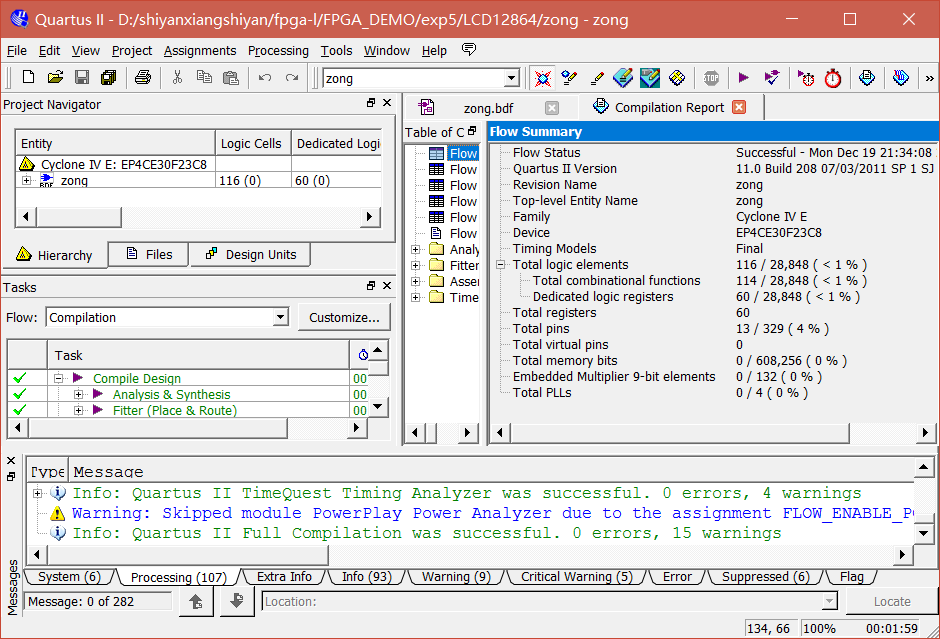Open the Programmer toolbar icon
940x639 pixels.
point(900,77)
